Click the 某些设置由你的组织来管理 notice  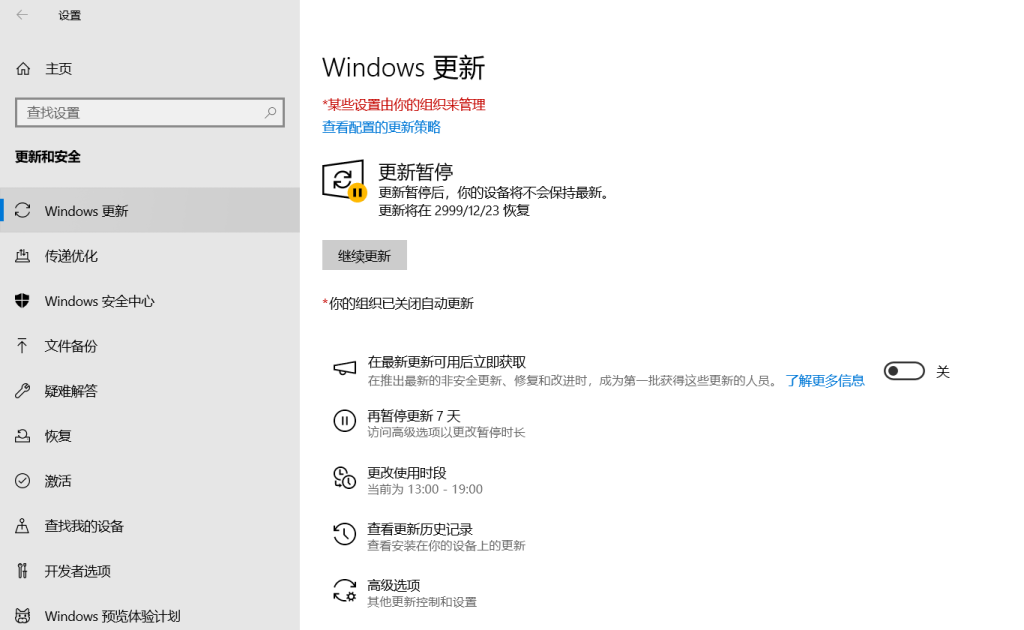coord(404,105)
